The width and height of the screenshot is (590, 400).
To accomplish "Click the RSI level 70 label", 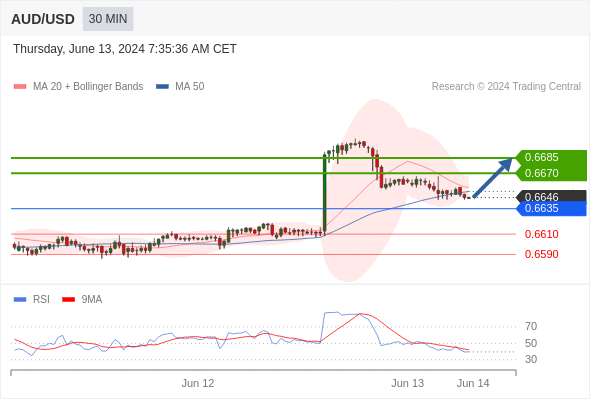I will pyautogui.click(x=531, y=326).
